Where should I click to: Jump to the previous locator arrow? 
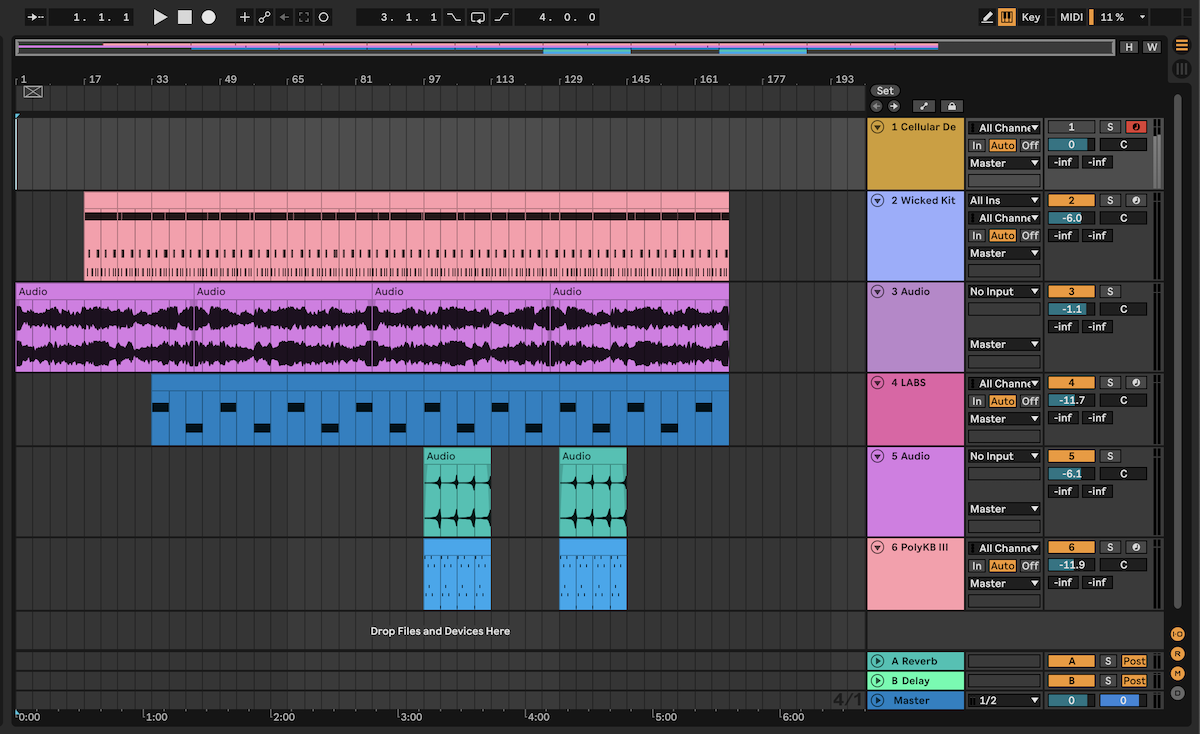click(876, 106)
